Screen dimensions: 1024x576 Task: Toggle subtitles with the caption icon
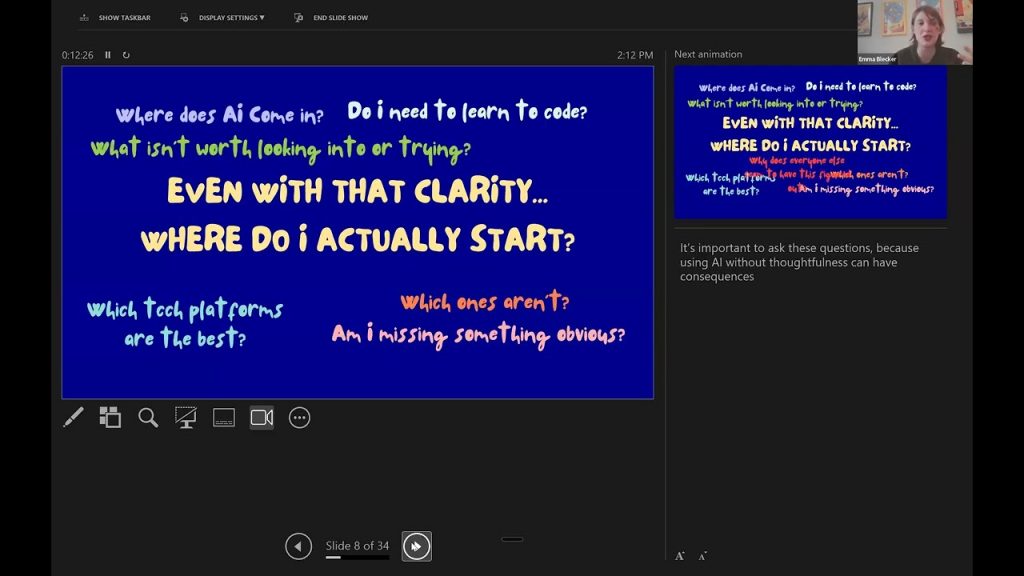224,418
